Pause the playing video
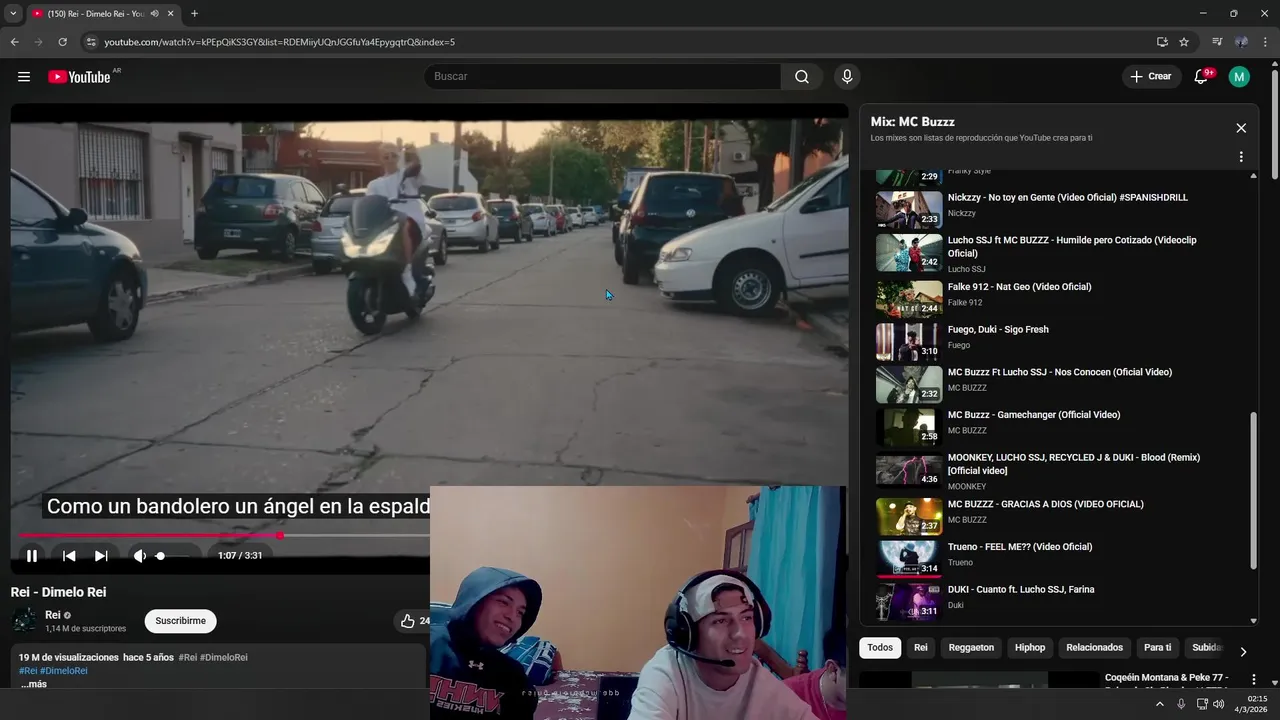 (x=32, y=556)
